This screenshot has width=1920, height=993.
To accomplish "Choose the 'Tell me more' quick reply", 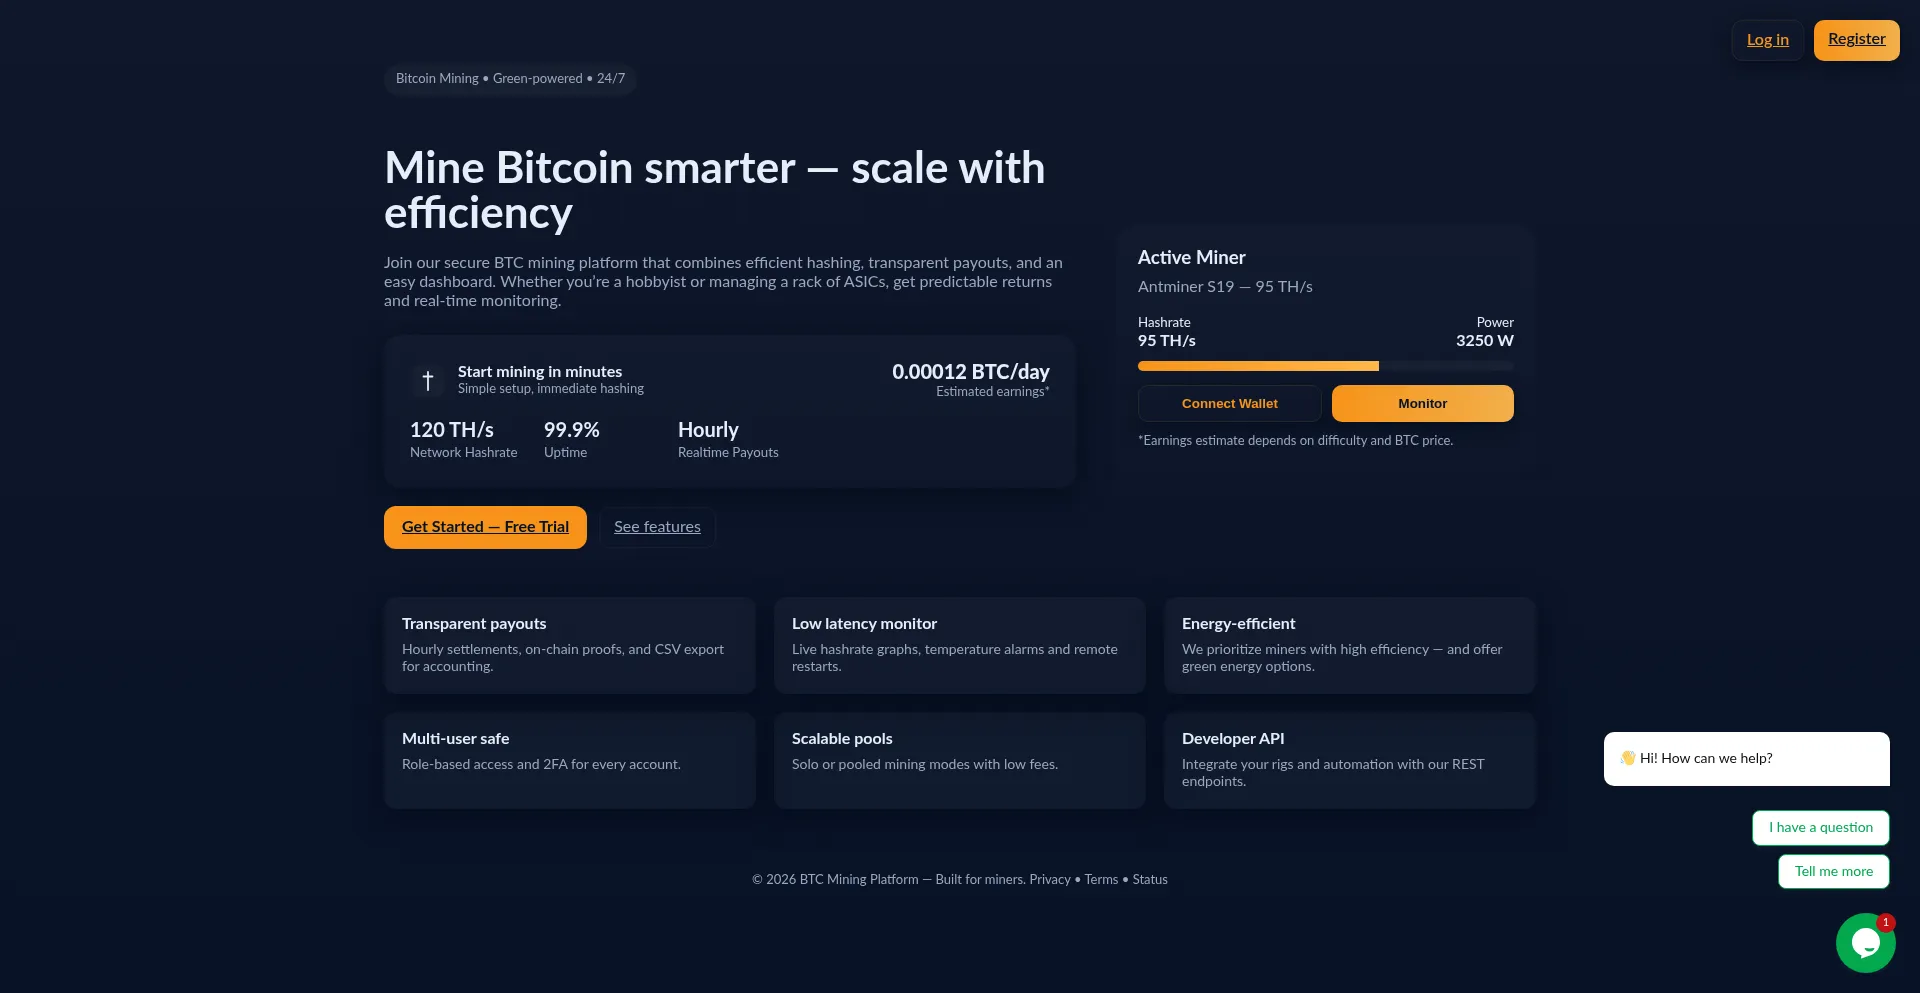I will 1833,871.
